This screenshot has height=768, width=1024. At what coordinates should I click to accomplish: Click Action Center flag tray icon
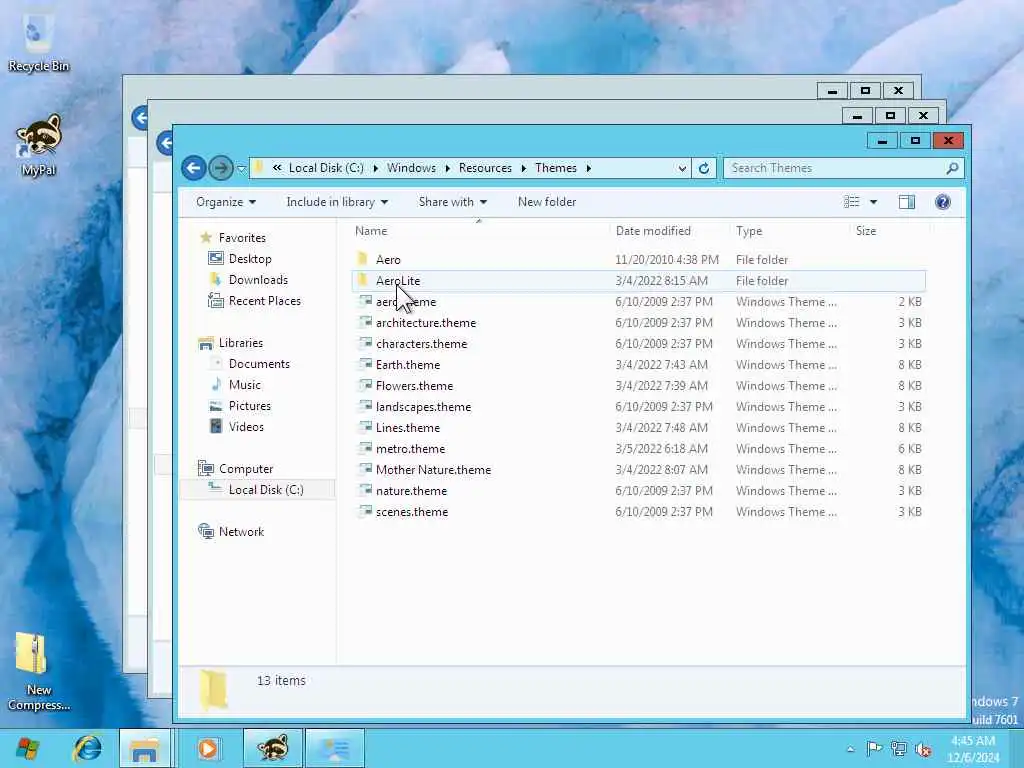click(874, 749)
